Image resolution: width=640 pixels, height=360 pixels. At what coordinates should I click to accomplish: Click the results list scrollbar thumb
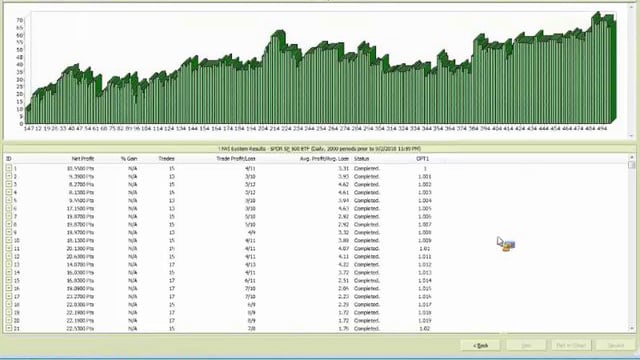click(x=632, y=164)
